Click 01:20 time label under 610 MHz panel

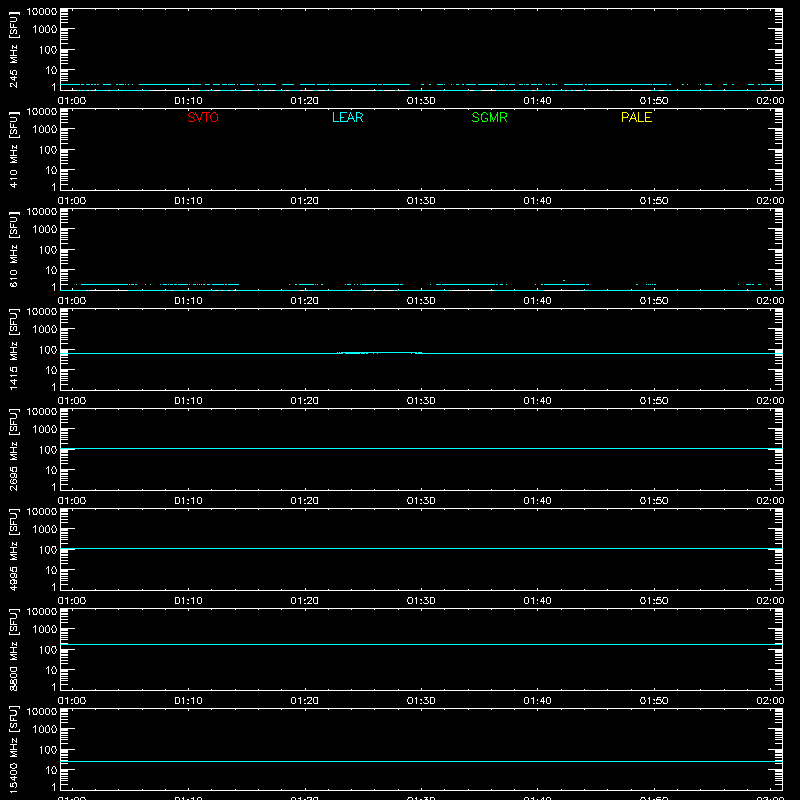305,301
